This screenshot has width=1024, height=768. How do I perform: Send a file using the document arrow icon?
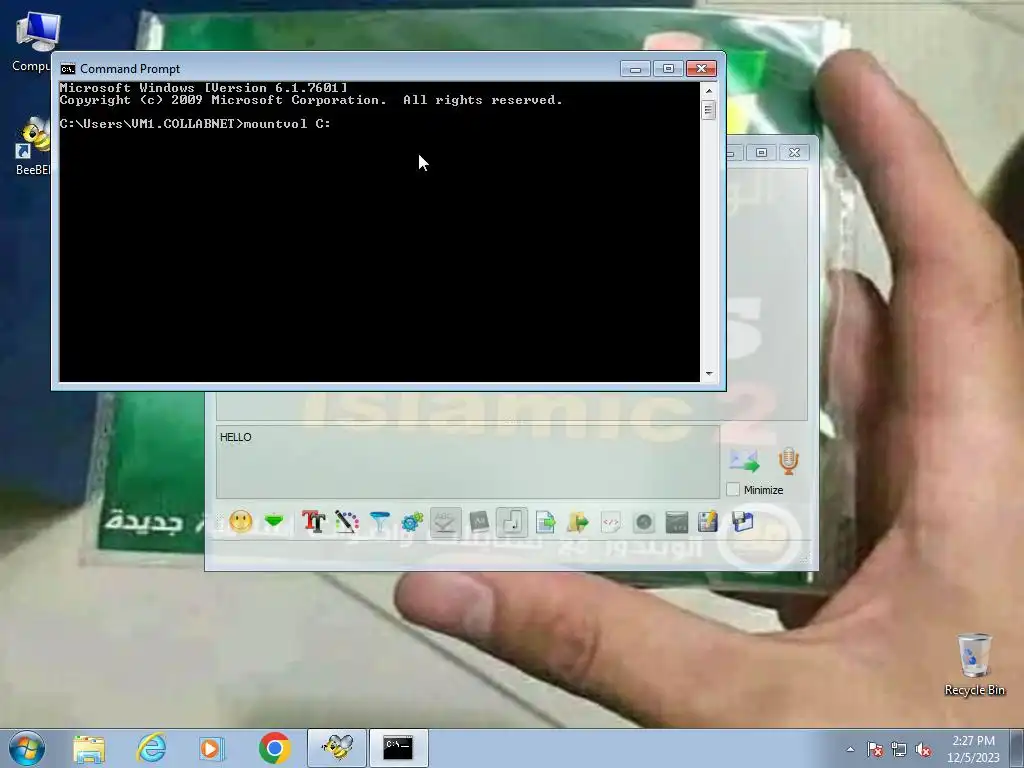[x=545, y=521]
